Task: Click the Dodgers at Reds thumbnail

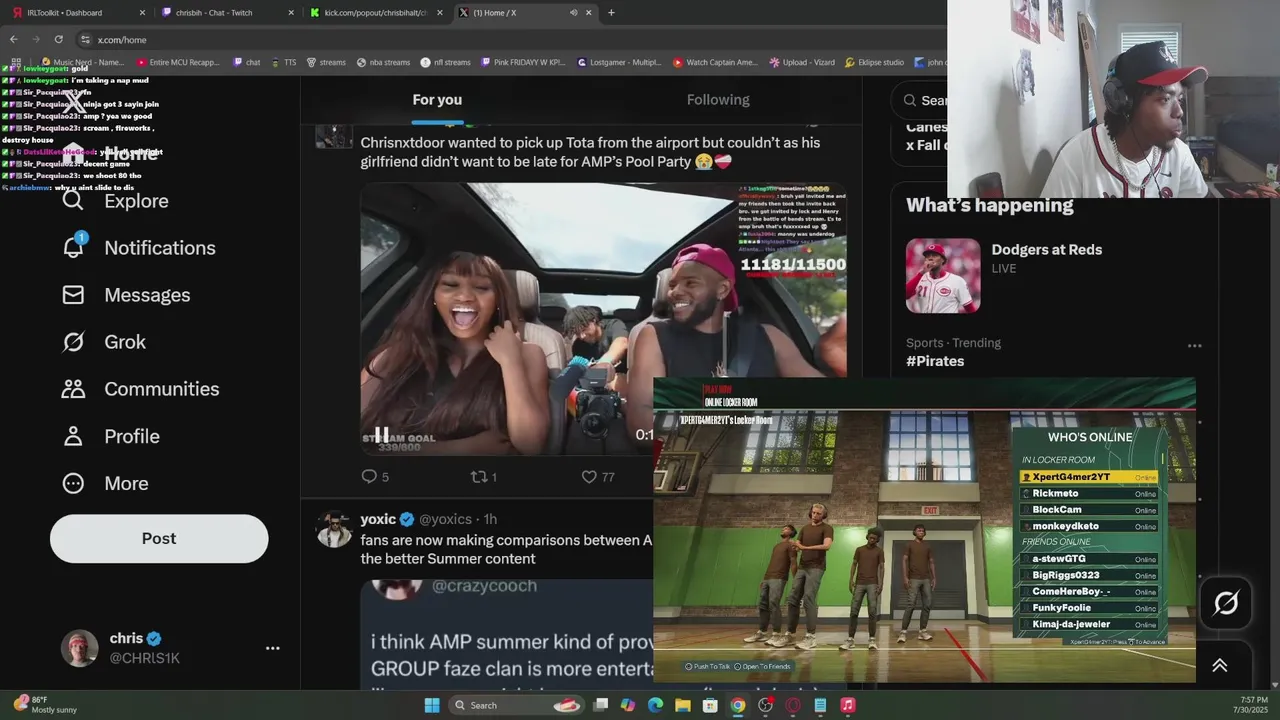Action: point(943,276)
